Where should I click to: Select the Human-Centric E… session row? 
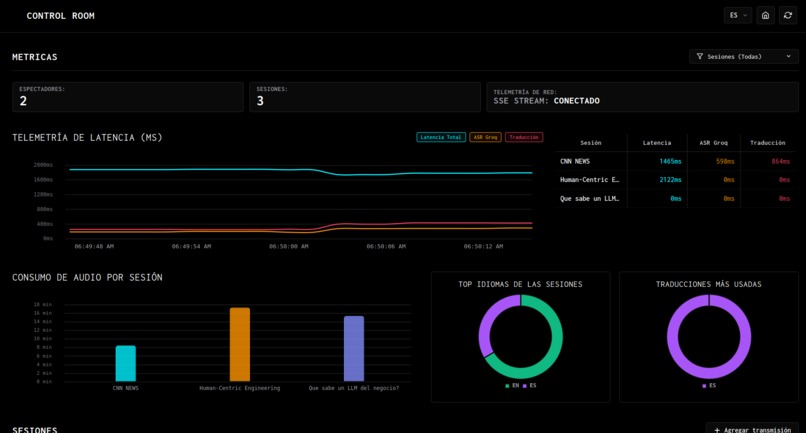[676, 180]
